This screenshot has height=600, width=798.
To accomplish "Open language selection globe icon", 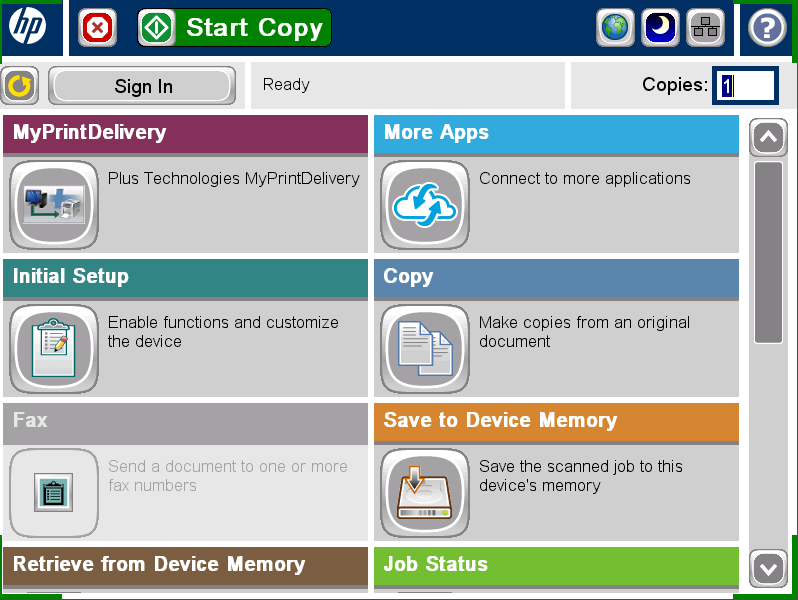I will (x=616, y=28).
